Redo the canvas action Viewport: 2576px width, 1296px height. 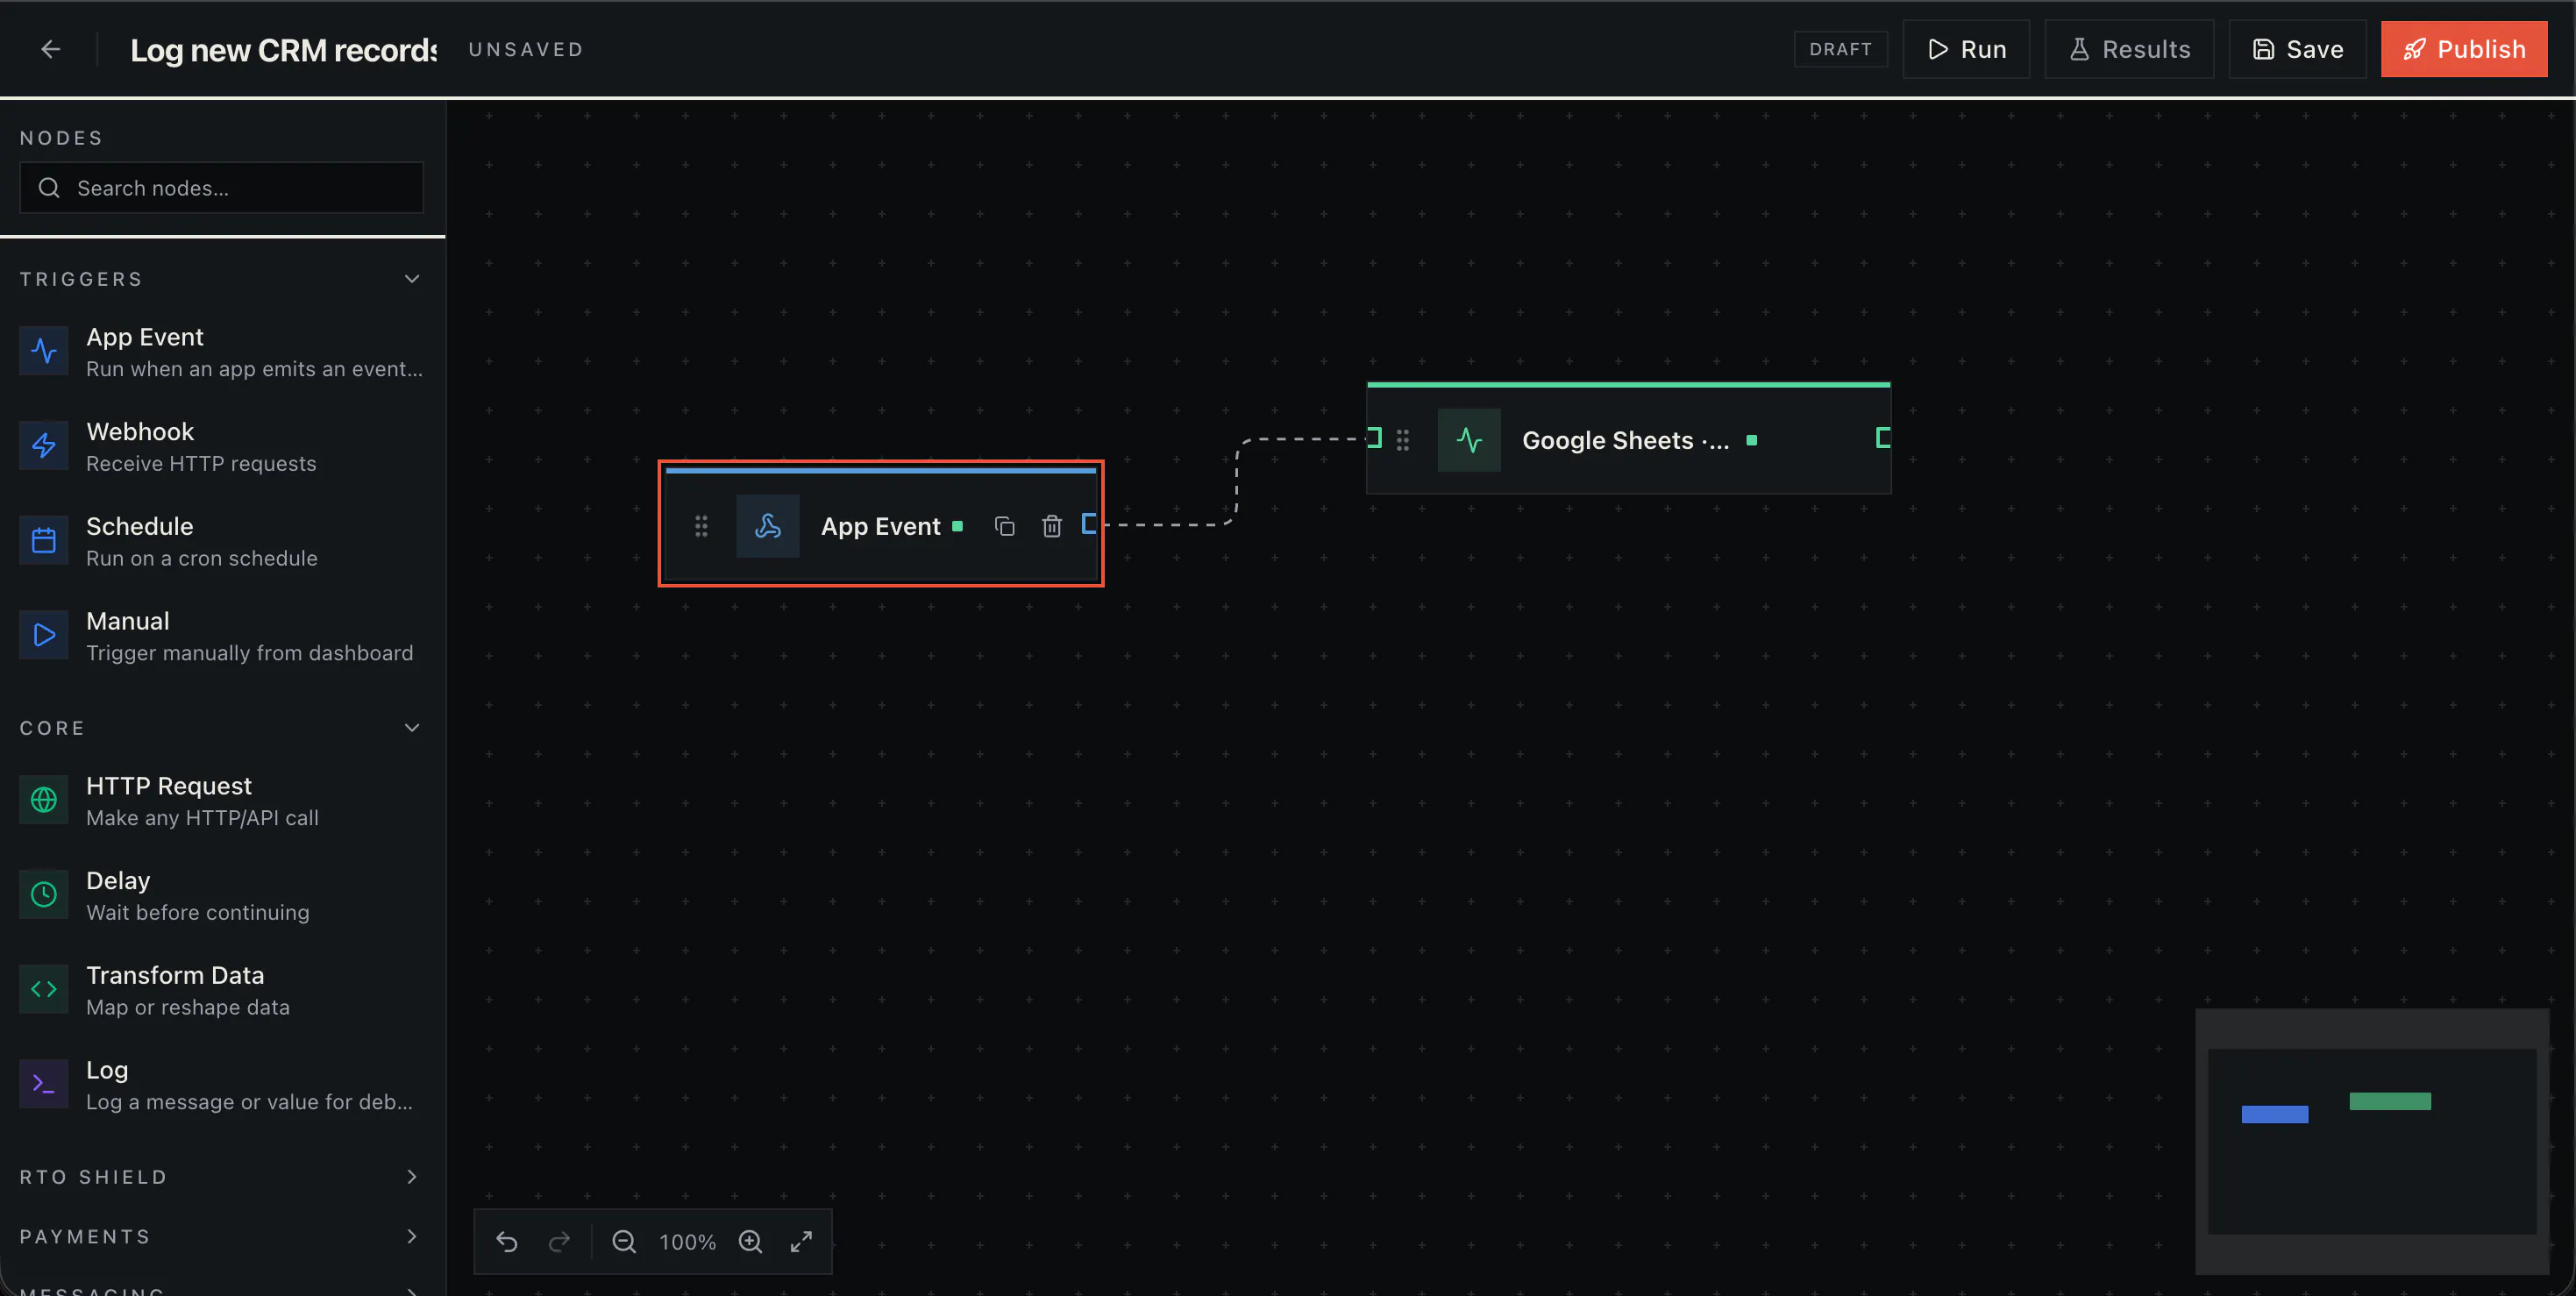(x=559, y=1242)
